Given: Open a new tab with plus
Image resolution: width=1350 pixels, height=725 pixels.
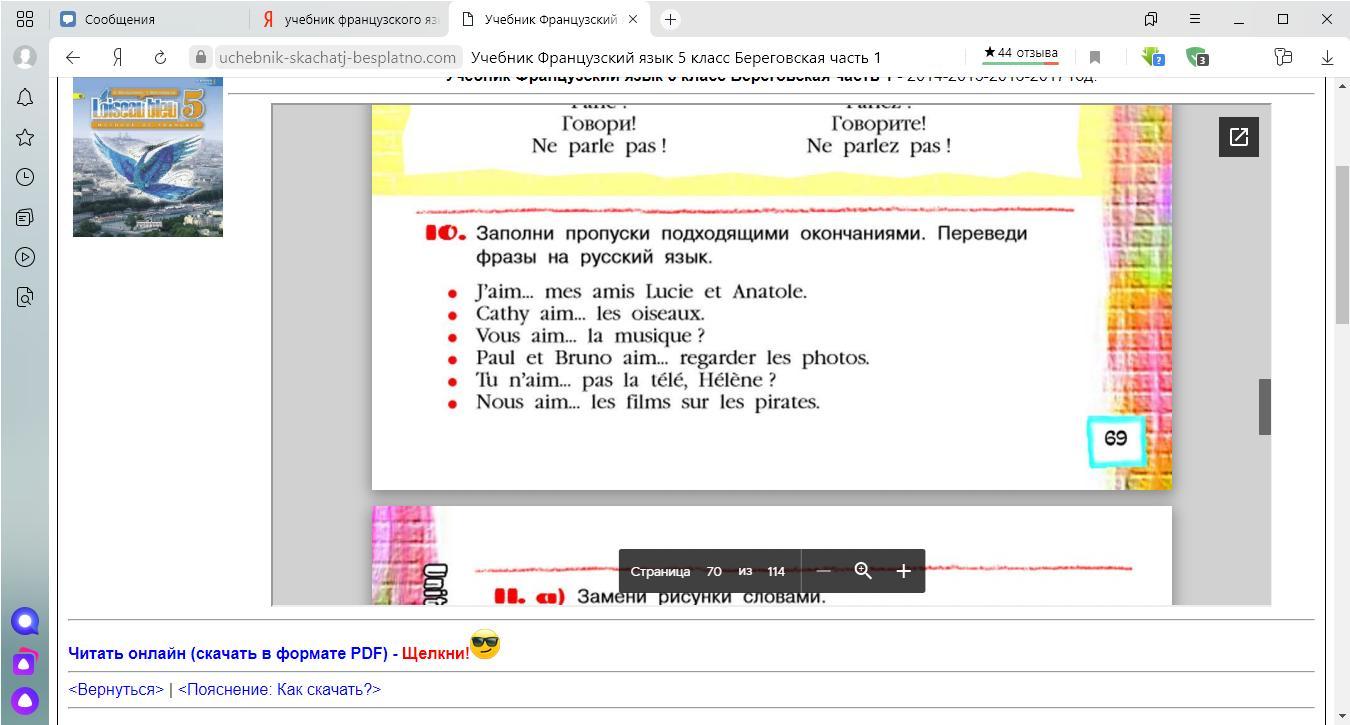Looking at the screenshot, I should (670, 19).
